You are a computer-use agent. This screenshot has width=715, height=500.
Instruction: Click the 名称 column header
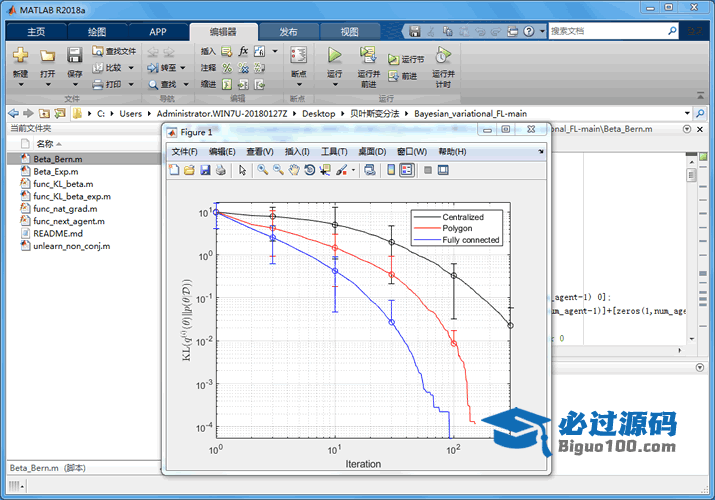click(x=45, y=144)
